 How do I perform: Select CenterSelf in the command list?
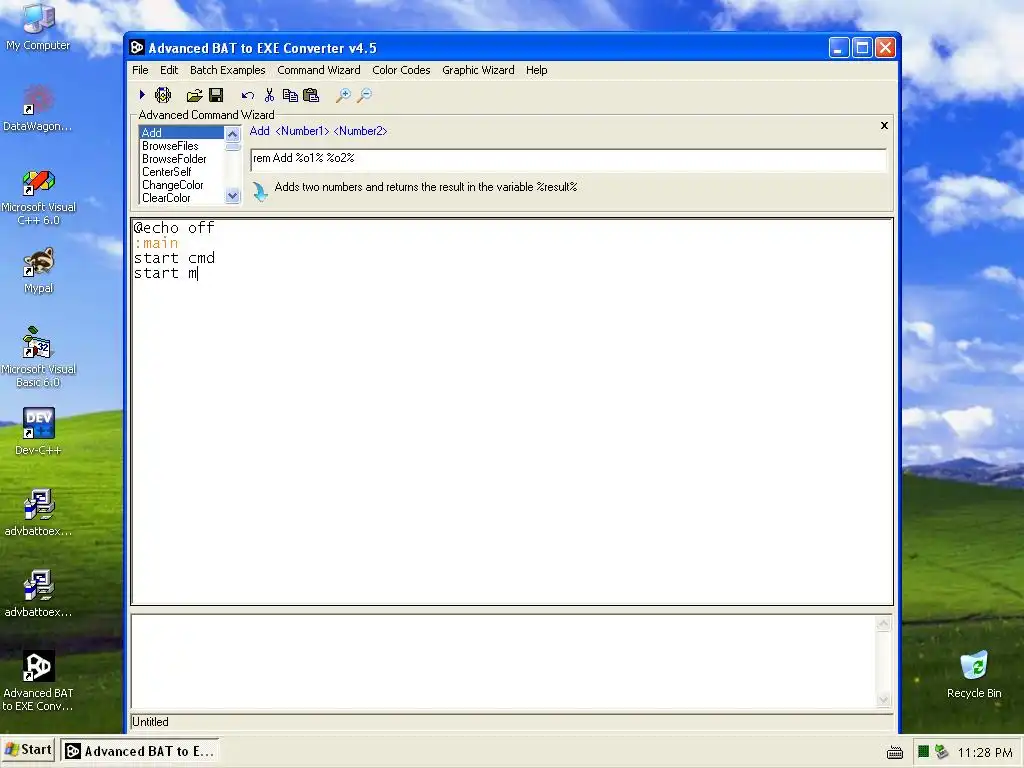[x=182, y=172]
